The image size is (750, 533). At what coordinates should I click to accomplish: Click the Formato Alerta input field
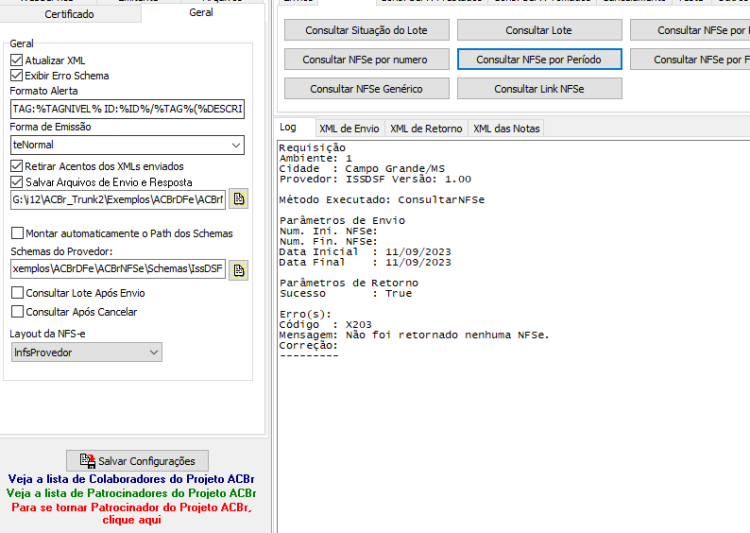tap(127, 109)
